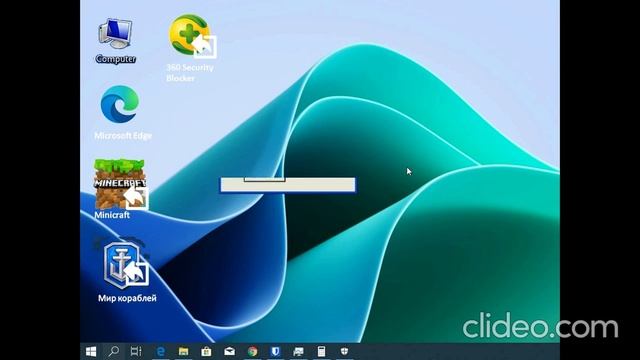This screenshot has width=640, height=360.
Task: Open Task View in the taskbar
Action: click(136, 351)
